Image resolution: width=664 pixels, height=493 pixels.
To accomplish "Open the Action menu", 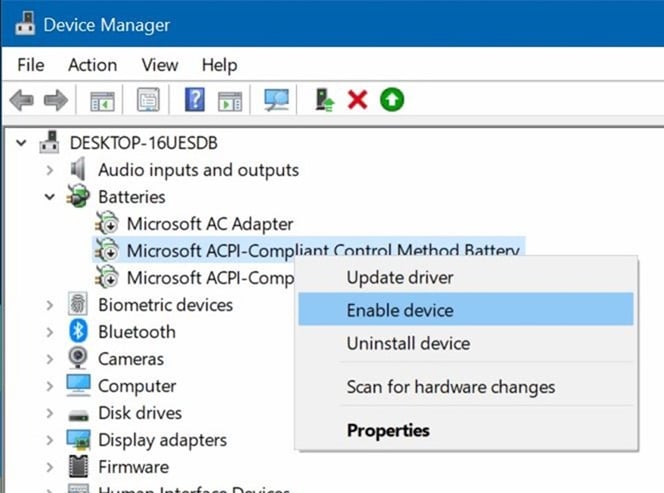I will point(92,65).
